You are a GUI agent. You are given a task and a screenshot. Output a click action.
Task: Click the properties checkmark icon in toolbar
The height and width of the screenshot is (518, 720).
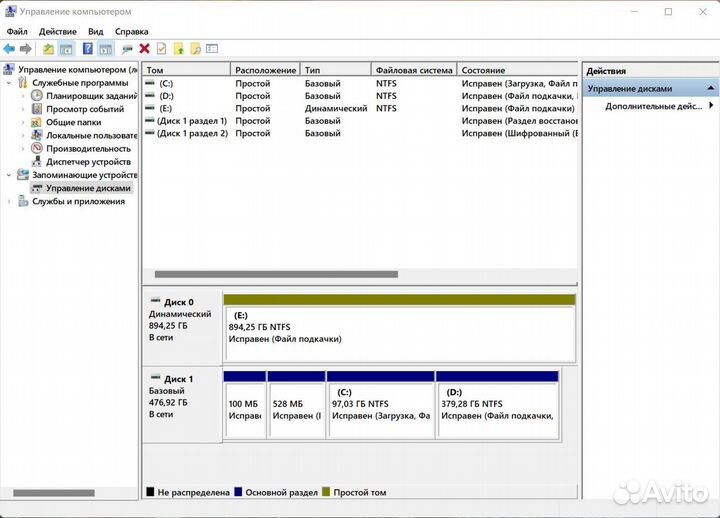click(161, 48)
